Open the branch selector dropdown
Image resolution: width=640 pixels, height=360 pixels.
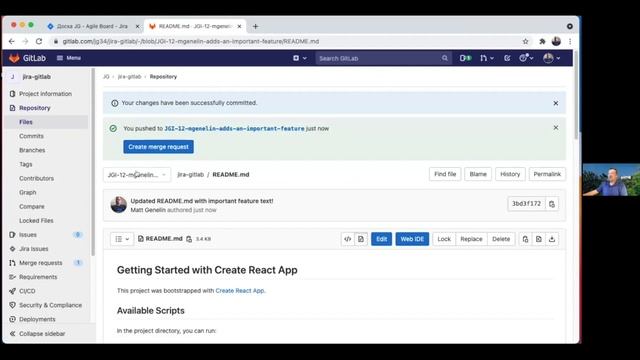pyautogui.click(x=137, y=175)
